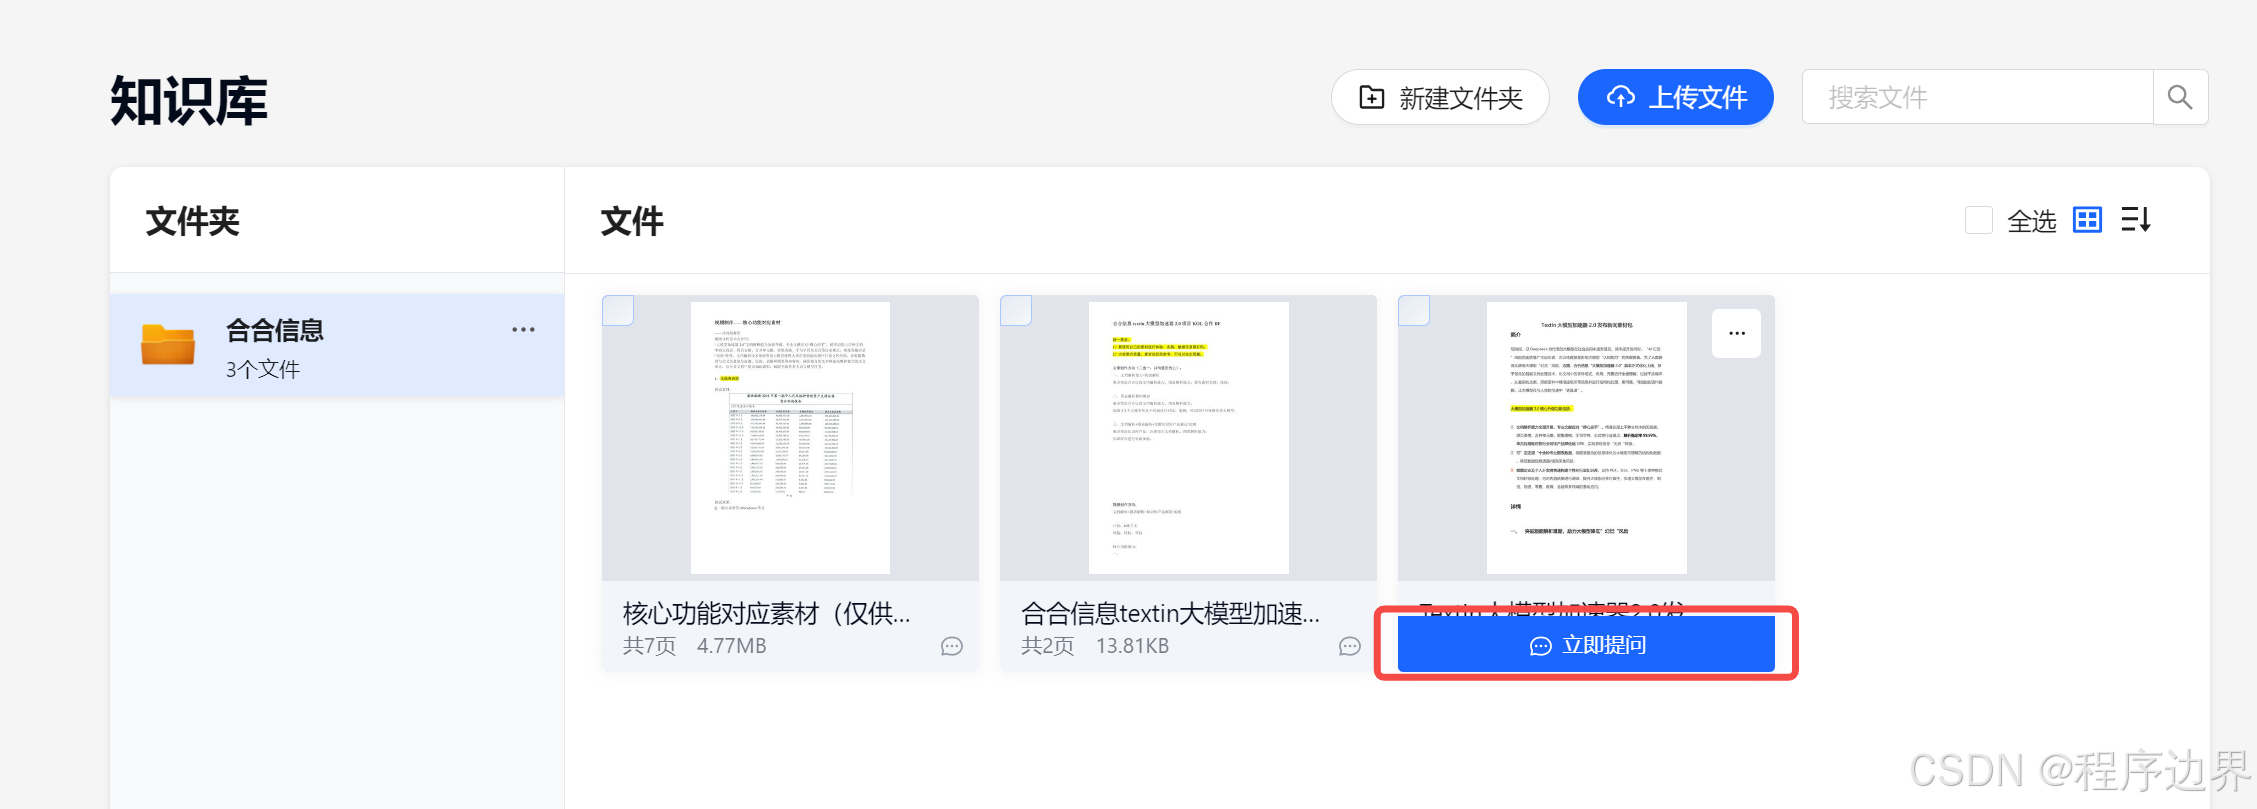Open the sort order icon
The height and width of the screenshot is (809, 2257).
2135,220
